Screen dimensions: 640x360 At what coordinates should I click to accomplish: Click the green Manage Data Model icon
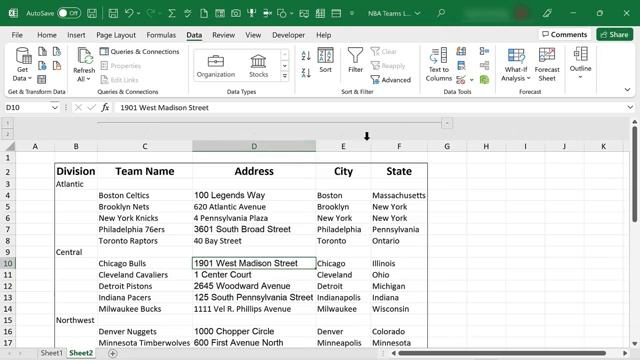pos(484,80)
